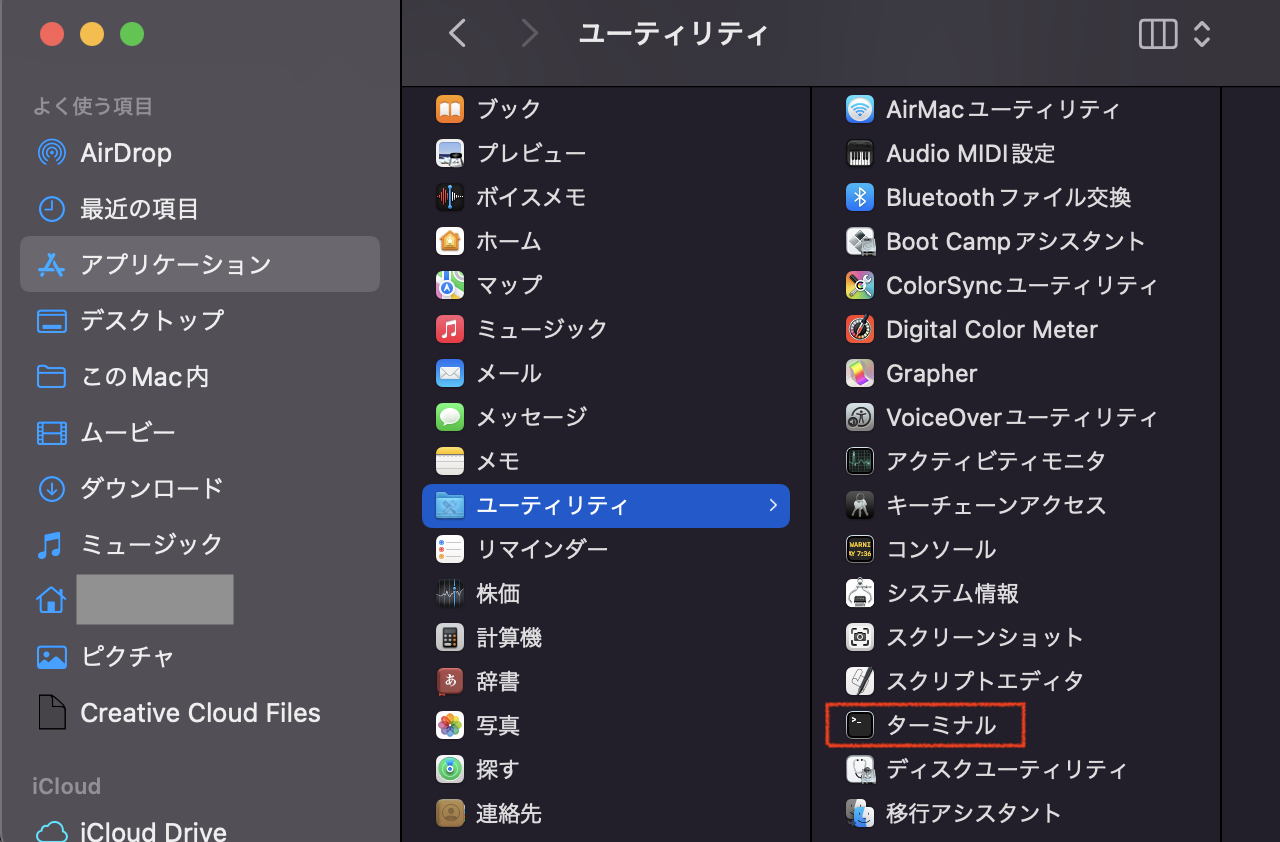The image size is (1280, 842).
Task: Click the Books app icon
Action: pos(450,109)
